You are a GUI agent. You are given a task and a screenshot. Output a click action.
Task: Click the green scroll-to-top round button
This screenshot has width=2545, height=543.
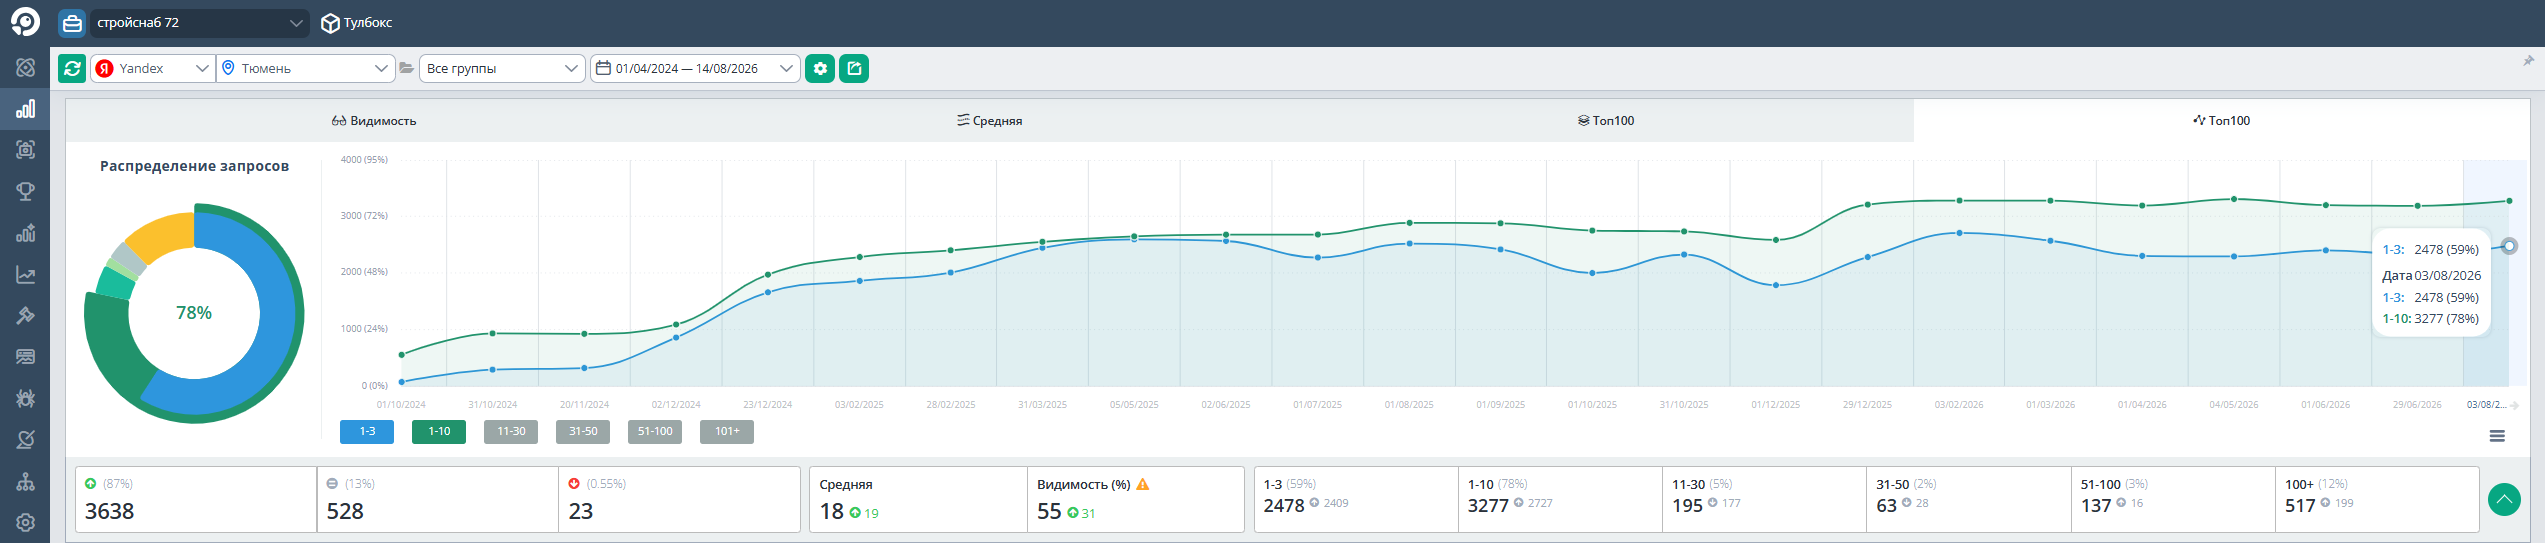2504,499
